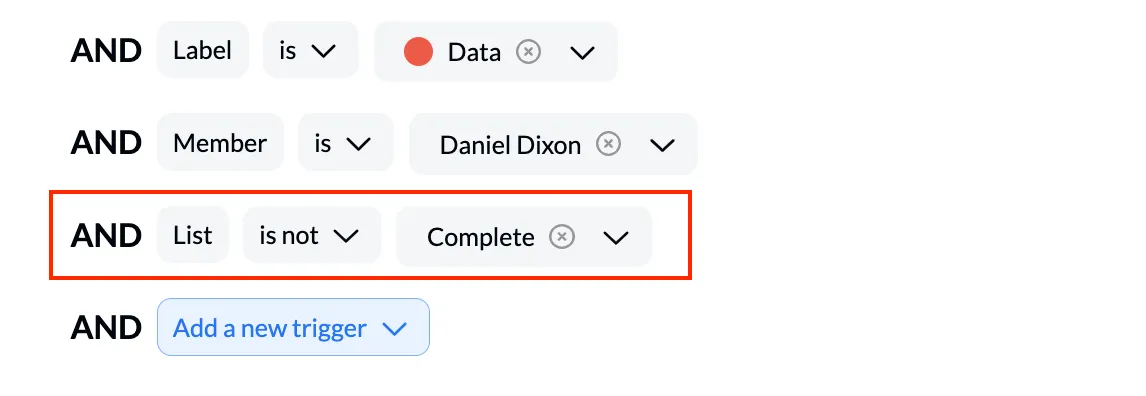Select the Member field chip
The image size is (1146, 396).
220,142
